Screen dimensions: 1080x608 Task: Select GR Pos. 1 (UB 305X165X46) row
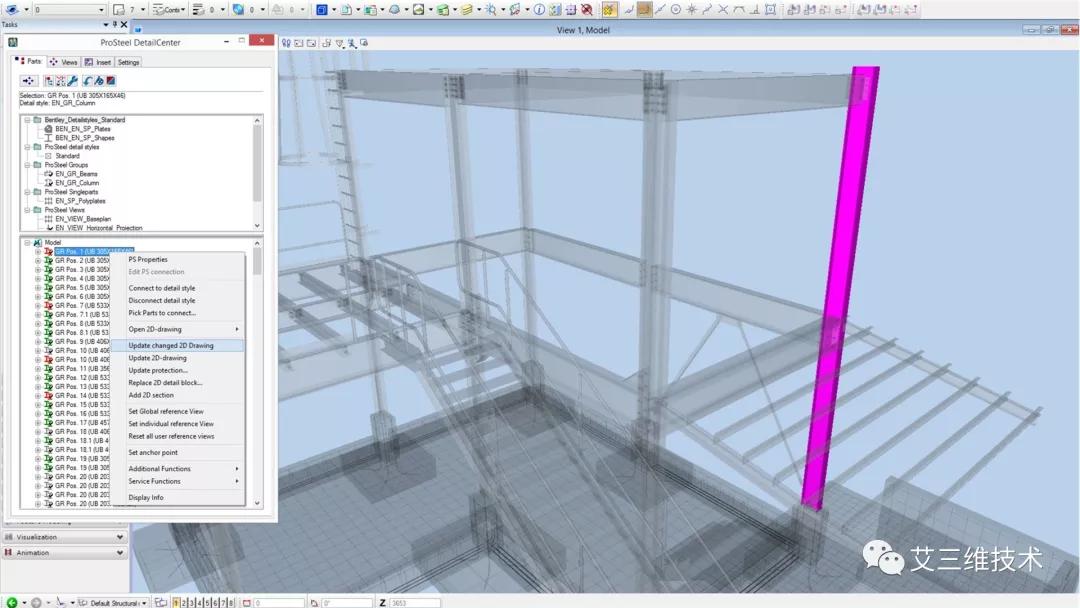94,252
